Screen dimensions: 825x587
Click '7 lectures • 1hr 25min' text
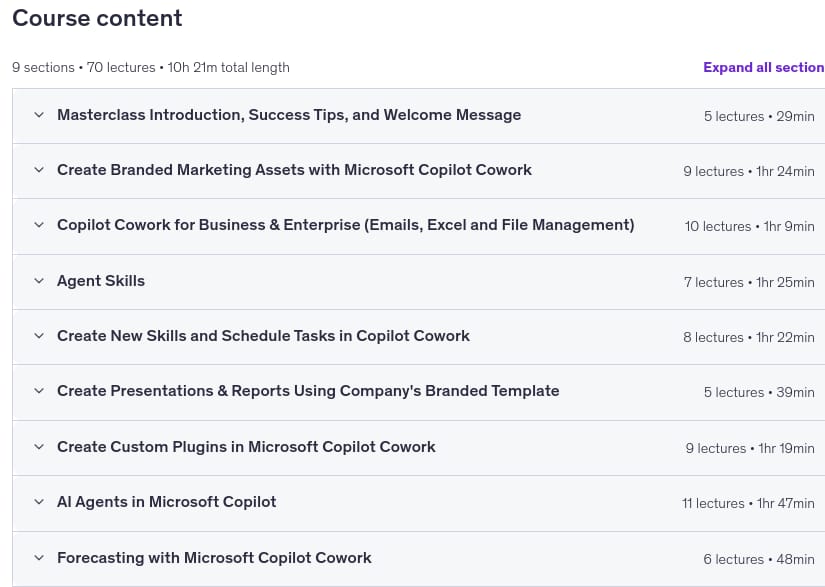[749, 282]
